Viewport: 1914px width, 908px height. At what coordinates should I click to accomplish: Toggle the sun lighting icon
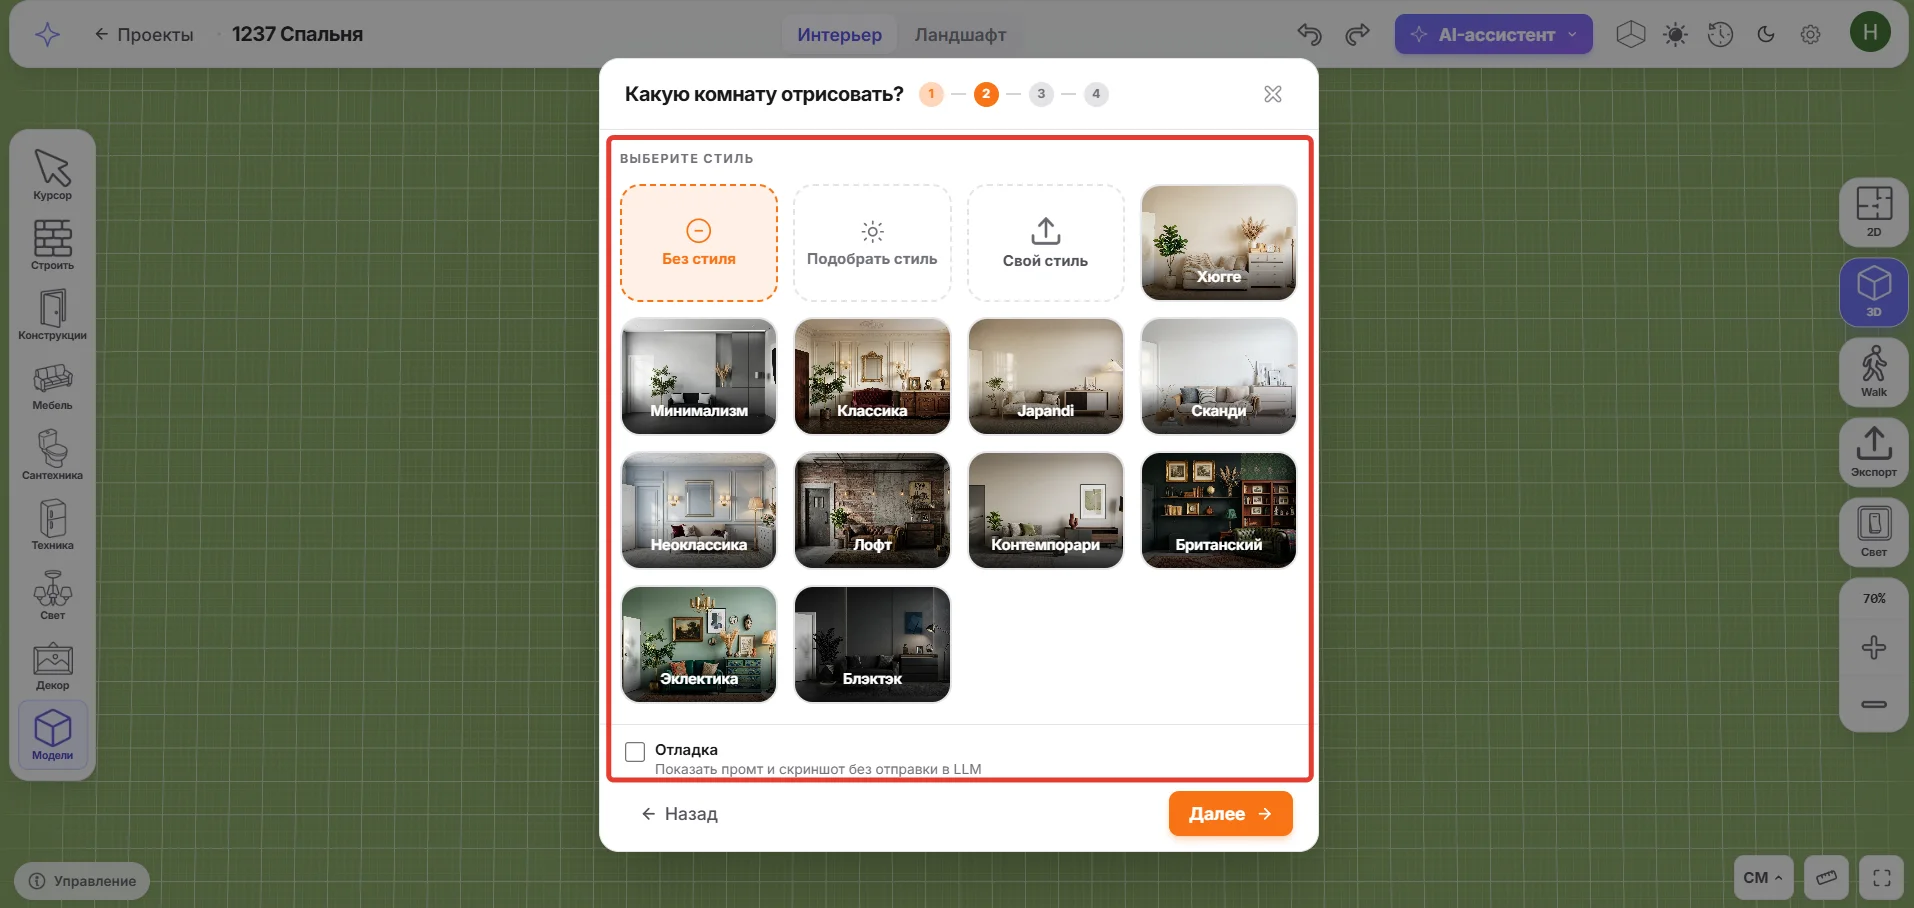click(x=1675, y=35)
